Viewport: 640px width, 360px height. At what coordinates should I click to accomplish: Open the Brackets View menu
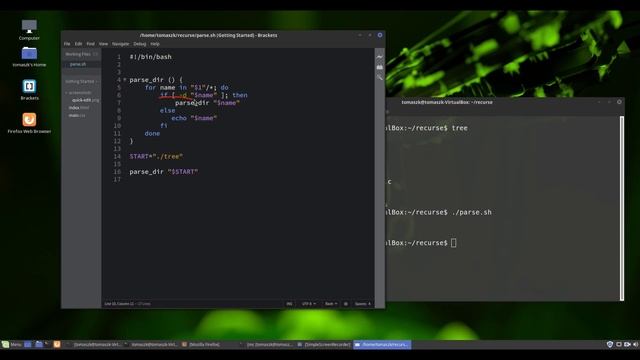pyautogui.click(x=103, y=44)
